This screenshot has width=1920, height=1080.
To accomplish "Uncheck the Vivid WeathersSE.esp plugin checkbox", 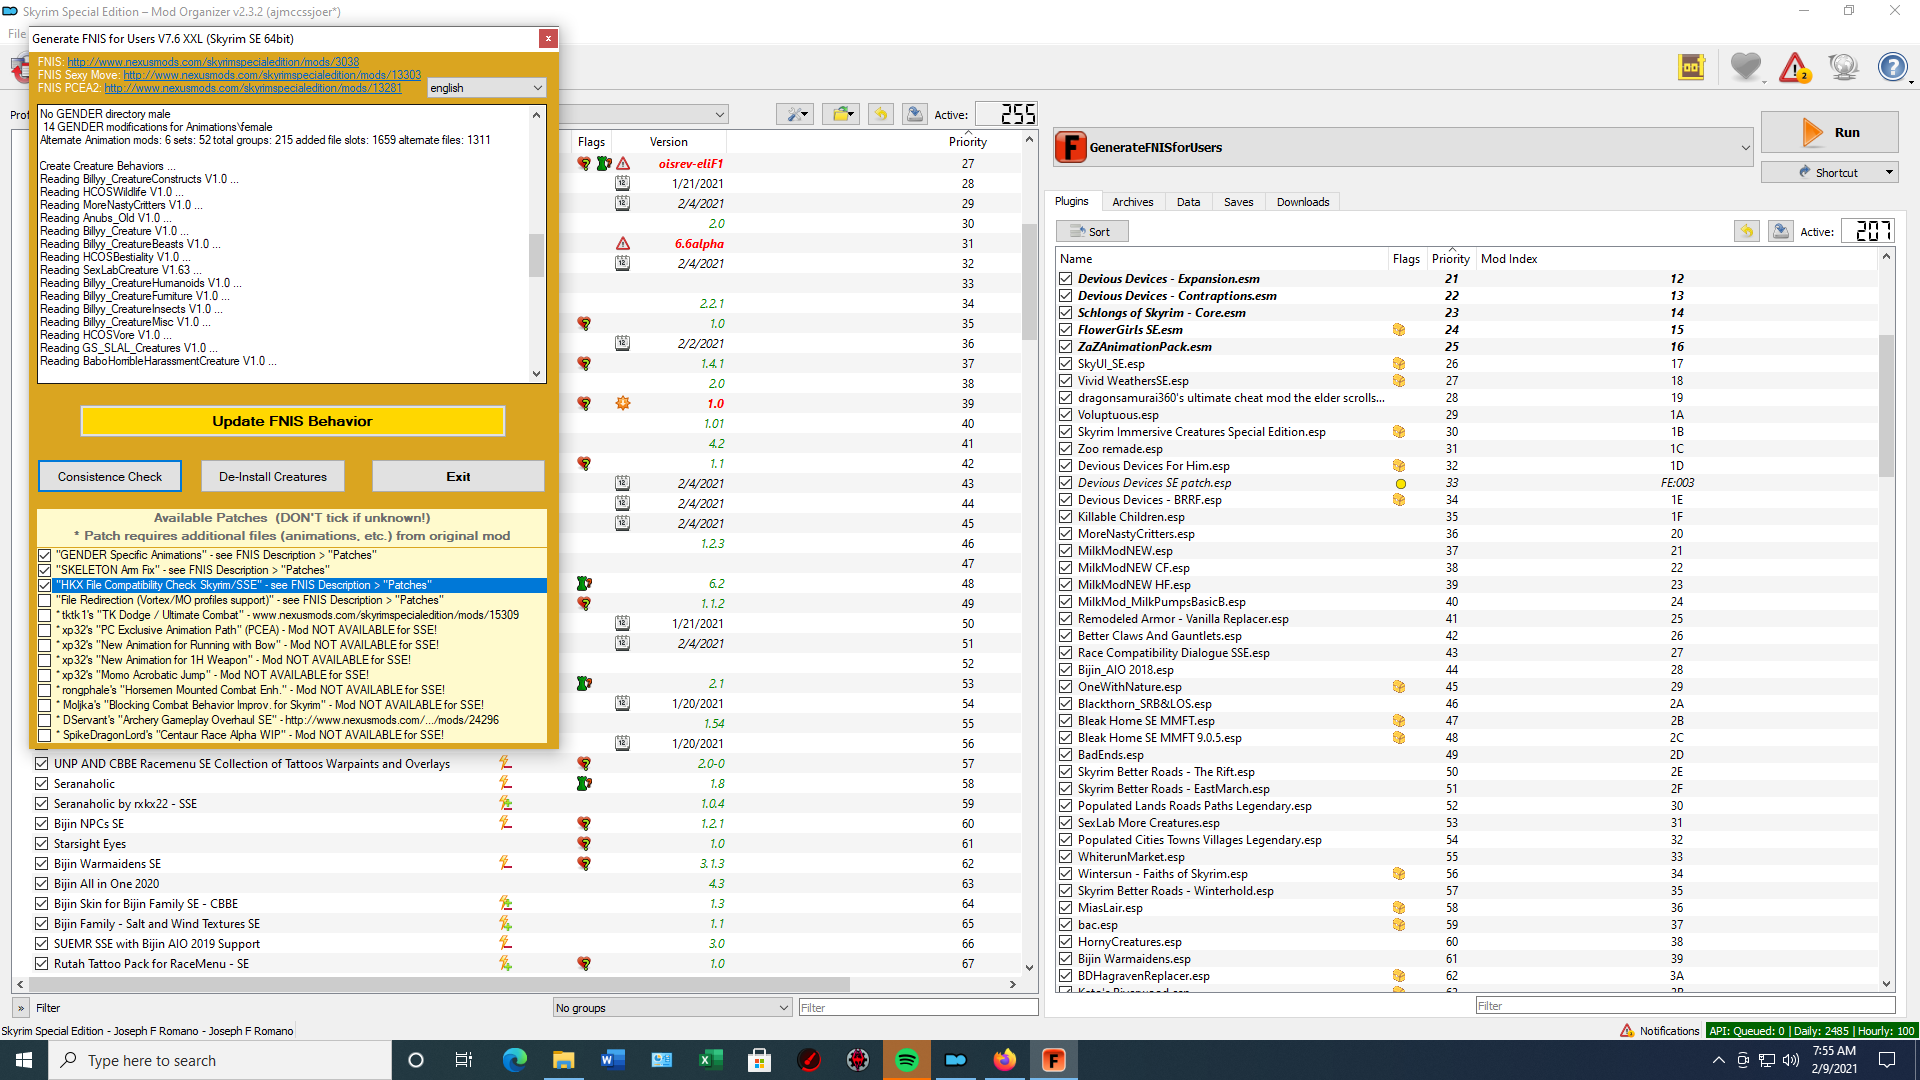I will 1066,381.
